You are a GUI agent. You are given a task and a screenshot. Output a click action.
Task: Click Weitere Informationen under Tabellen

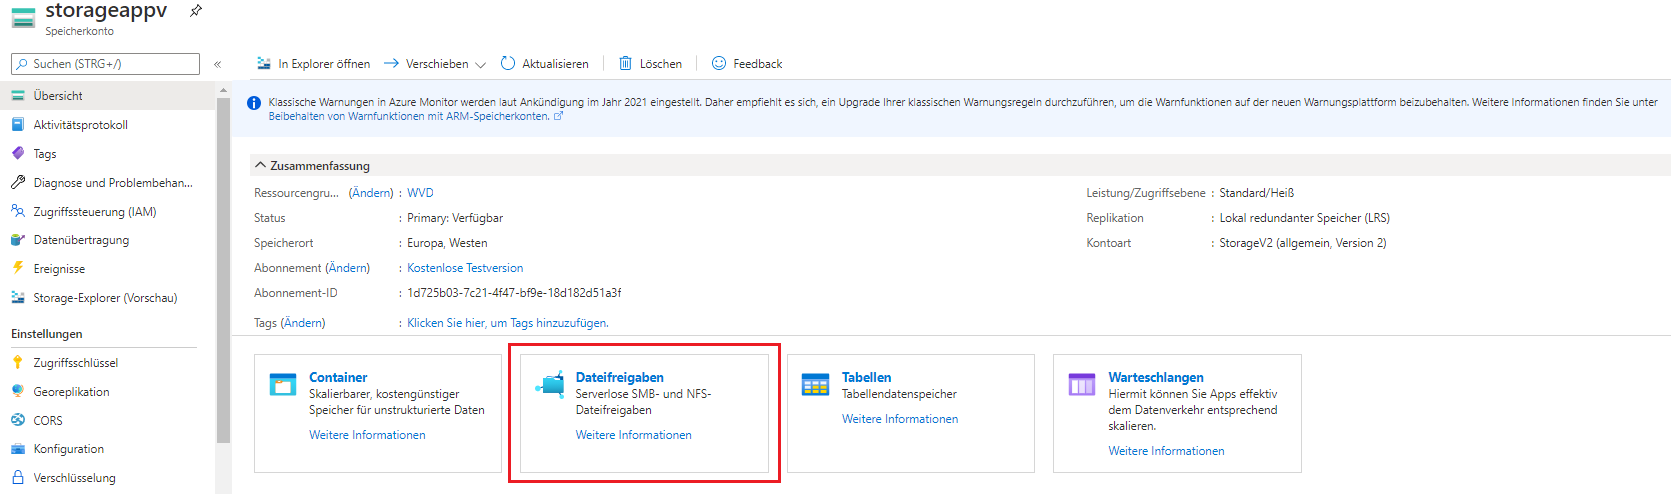coord(900,419)
